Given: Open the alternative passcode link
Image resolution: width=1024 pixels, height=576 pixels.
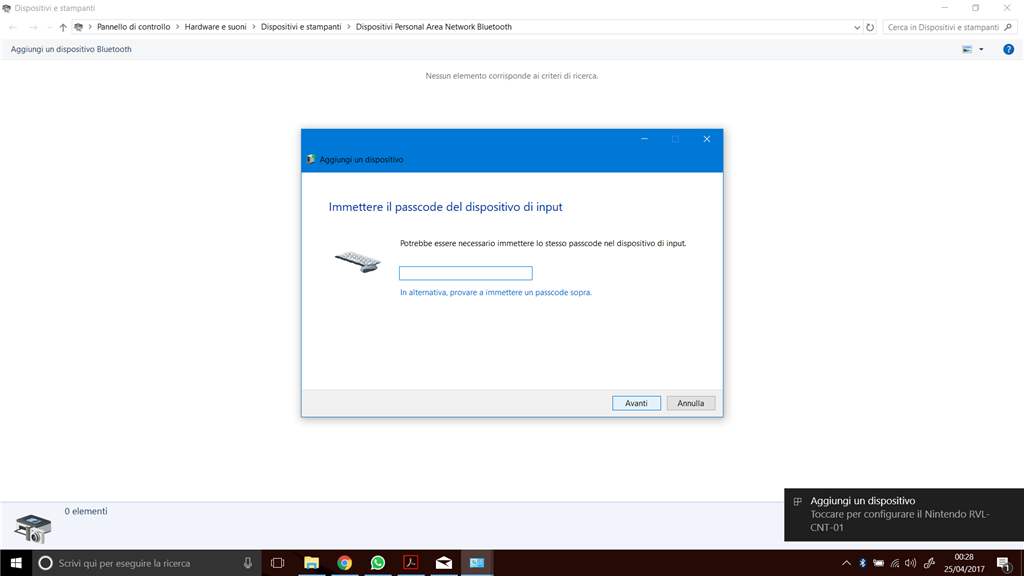Looking at the screenshot, I should pyautogui.click(x=496, y=292).
